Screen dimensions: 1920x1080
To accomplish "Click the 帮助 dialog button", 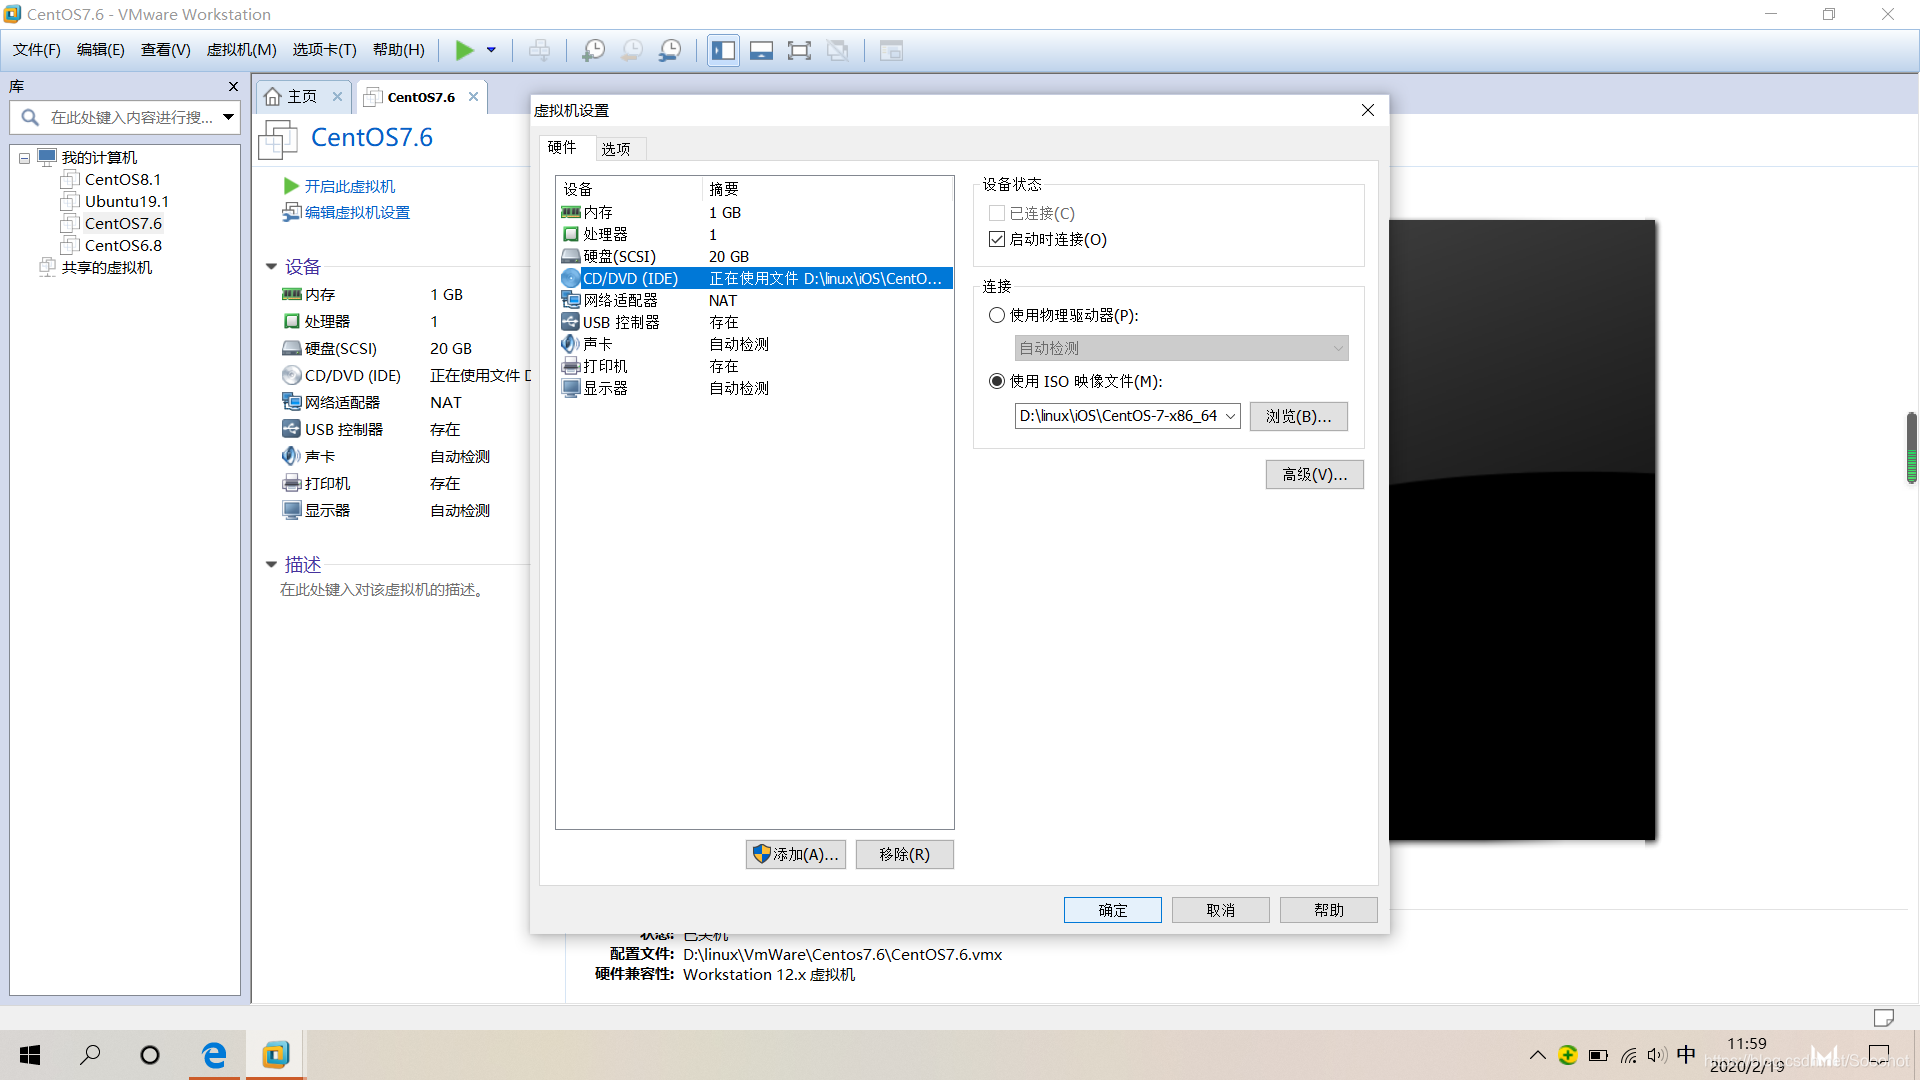I will 1329,911.
